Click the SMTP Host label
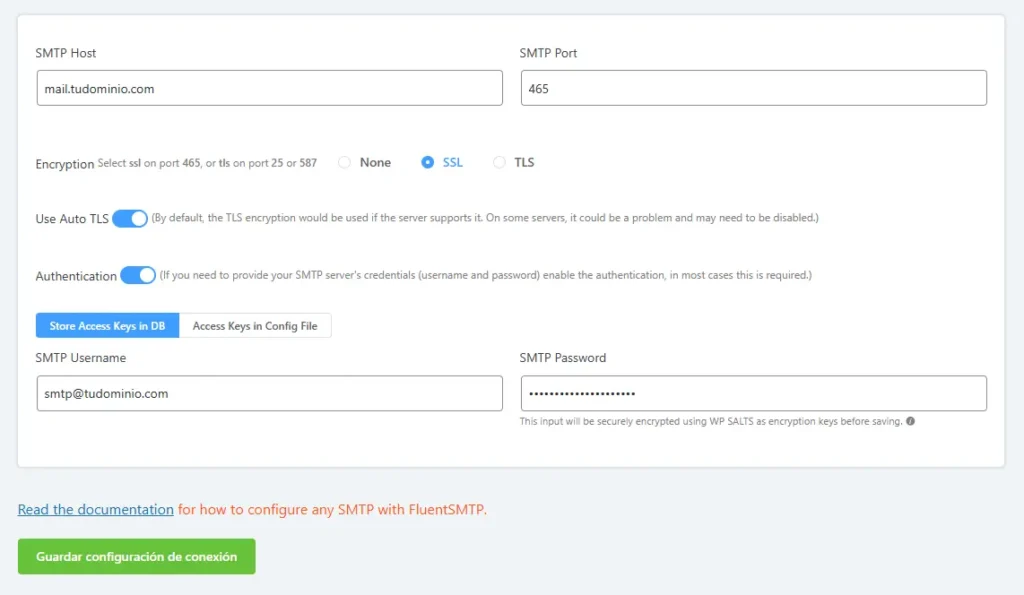This screenshot has height=595, width=1024. [65, 53]
